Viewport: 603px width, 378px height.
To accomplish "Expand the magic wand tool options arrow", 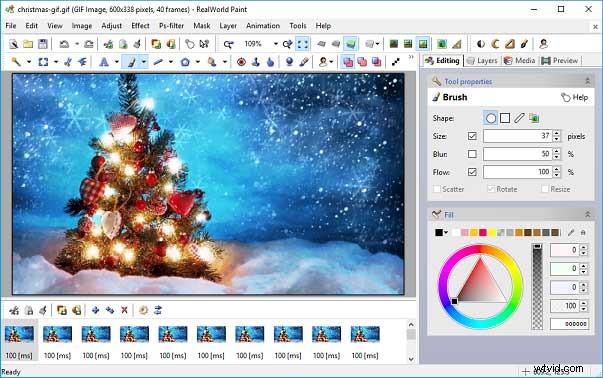I will [28, 62].
